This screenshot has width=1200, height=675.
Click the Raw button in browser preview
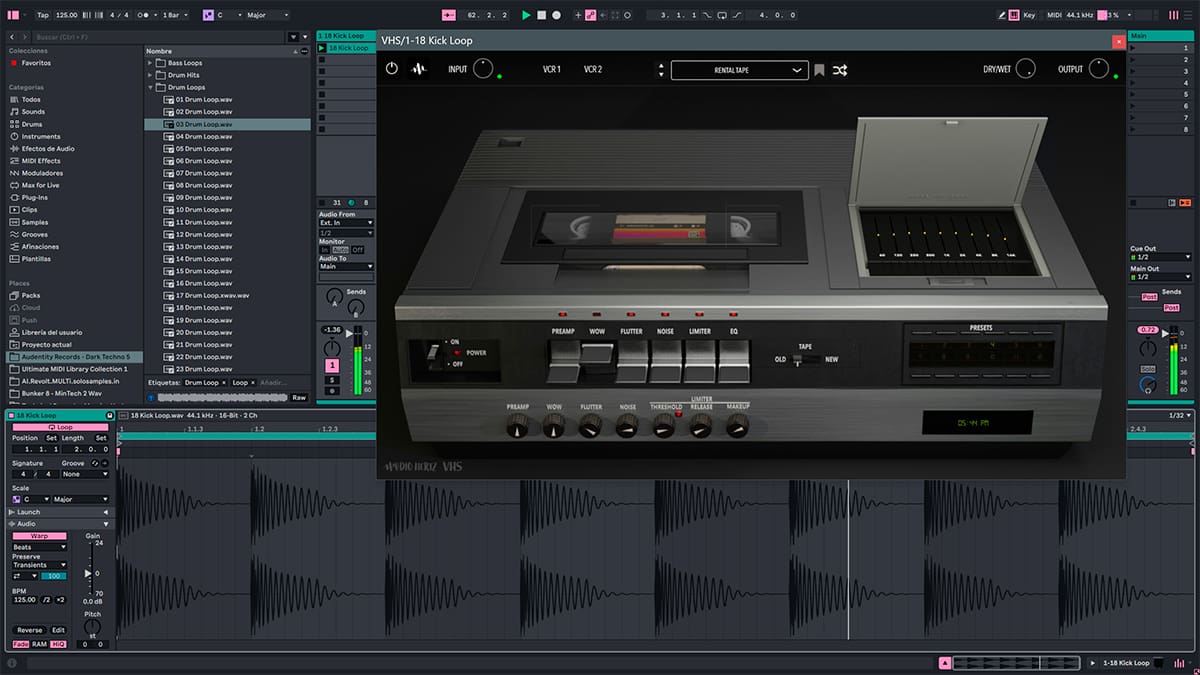(299, 397)
